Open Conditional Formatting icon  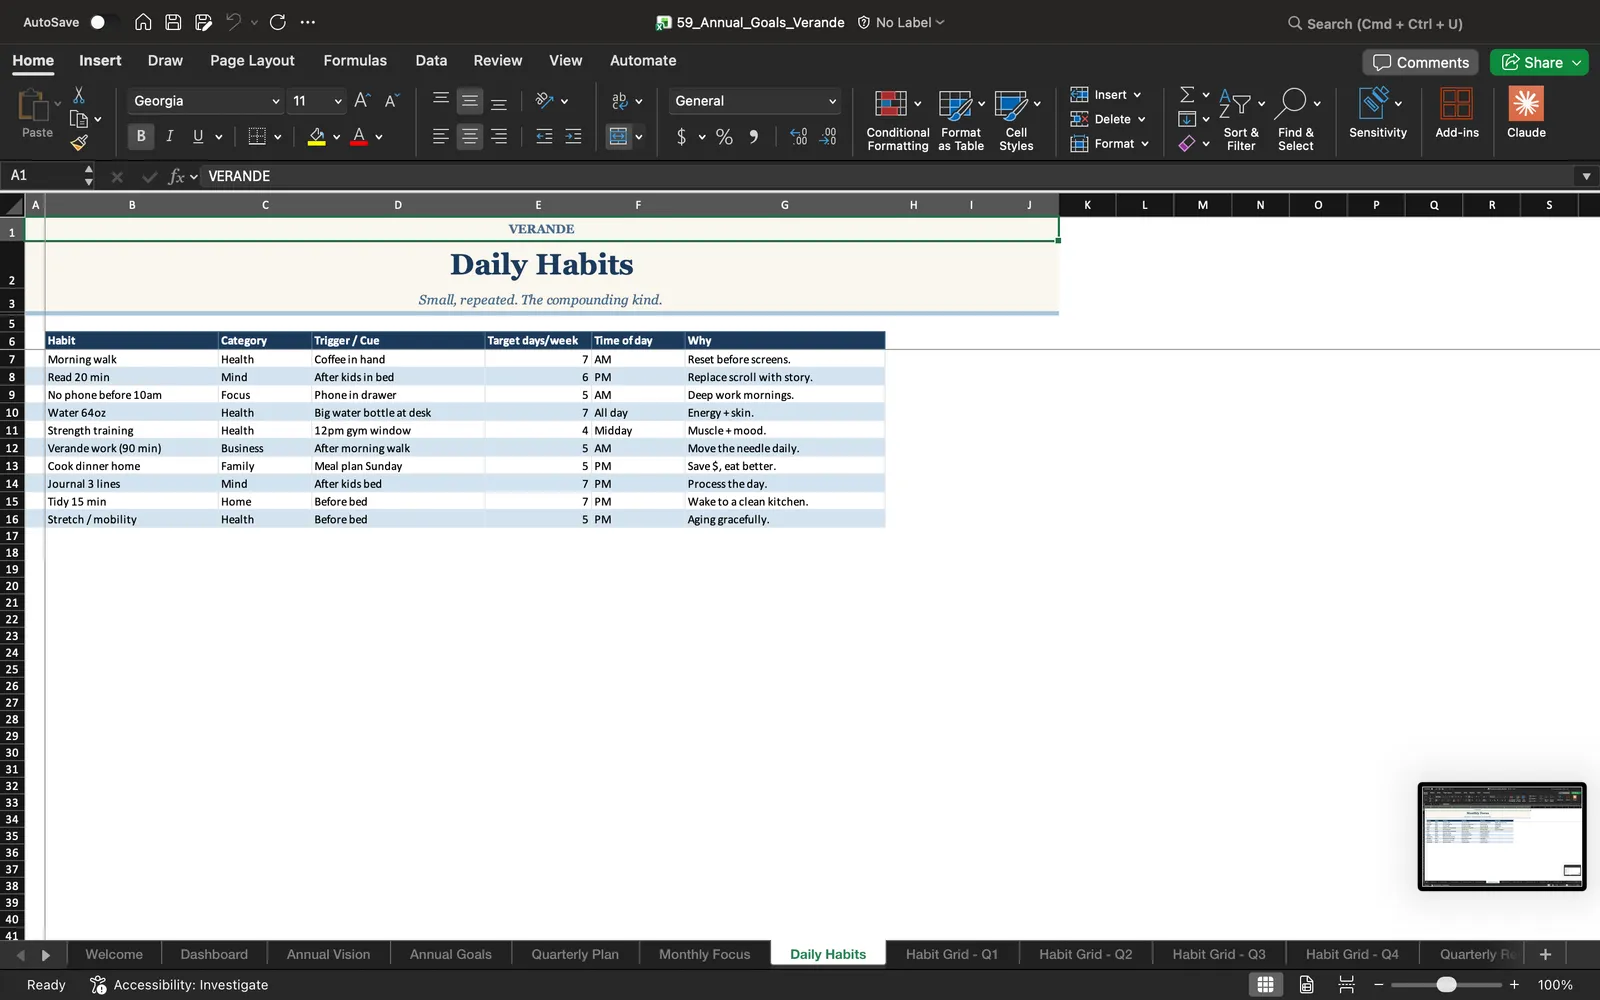[x=891, y=104]
